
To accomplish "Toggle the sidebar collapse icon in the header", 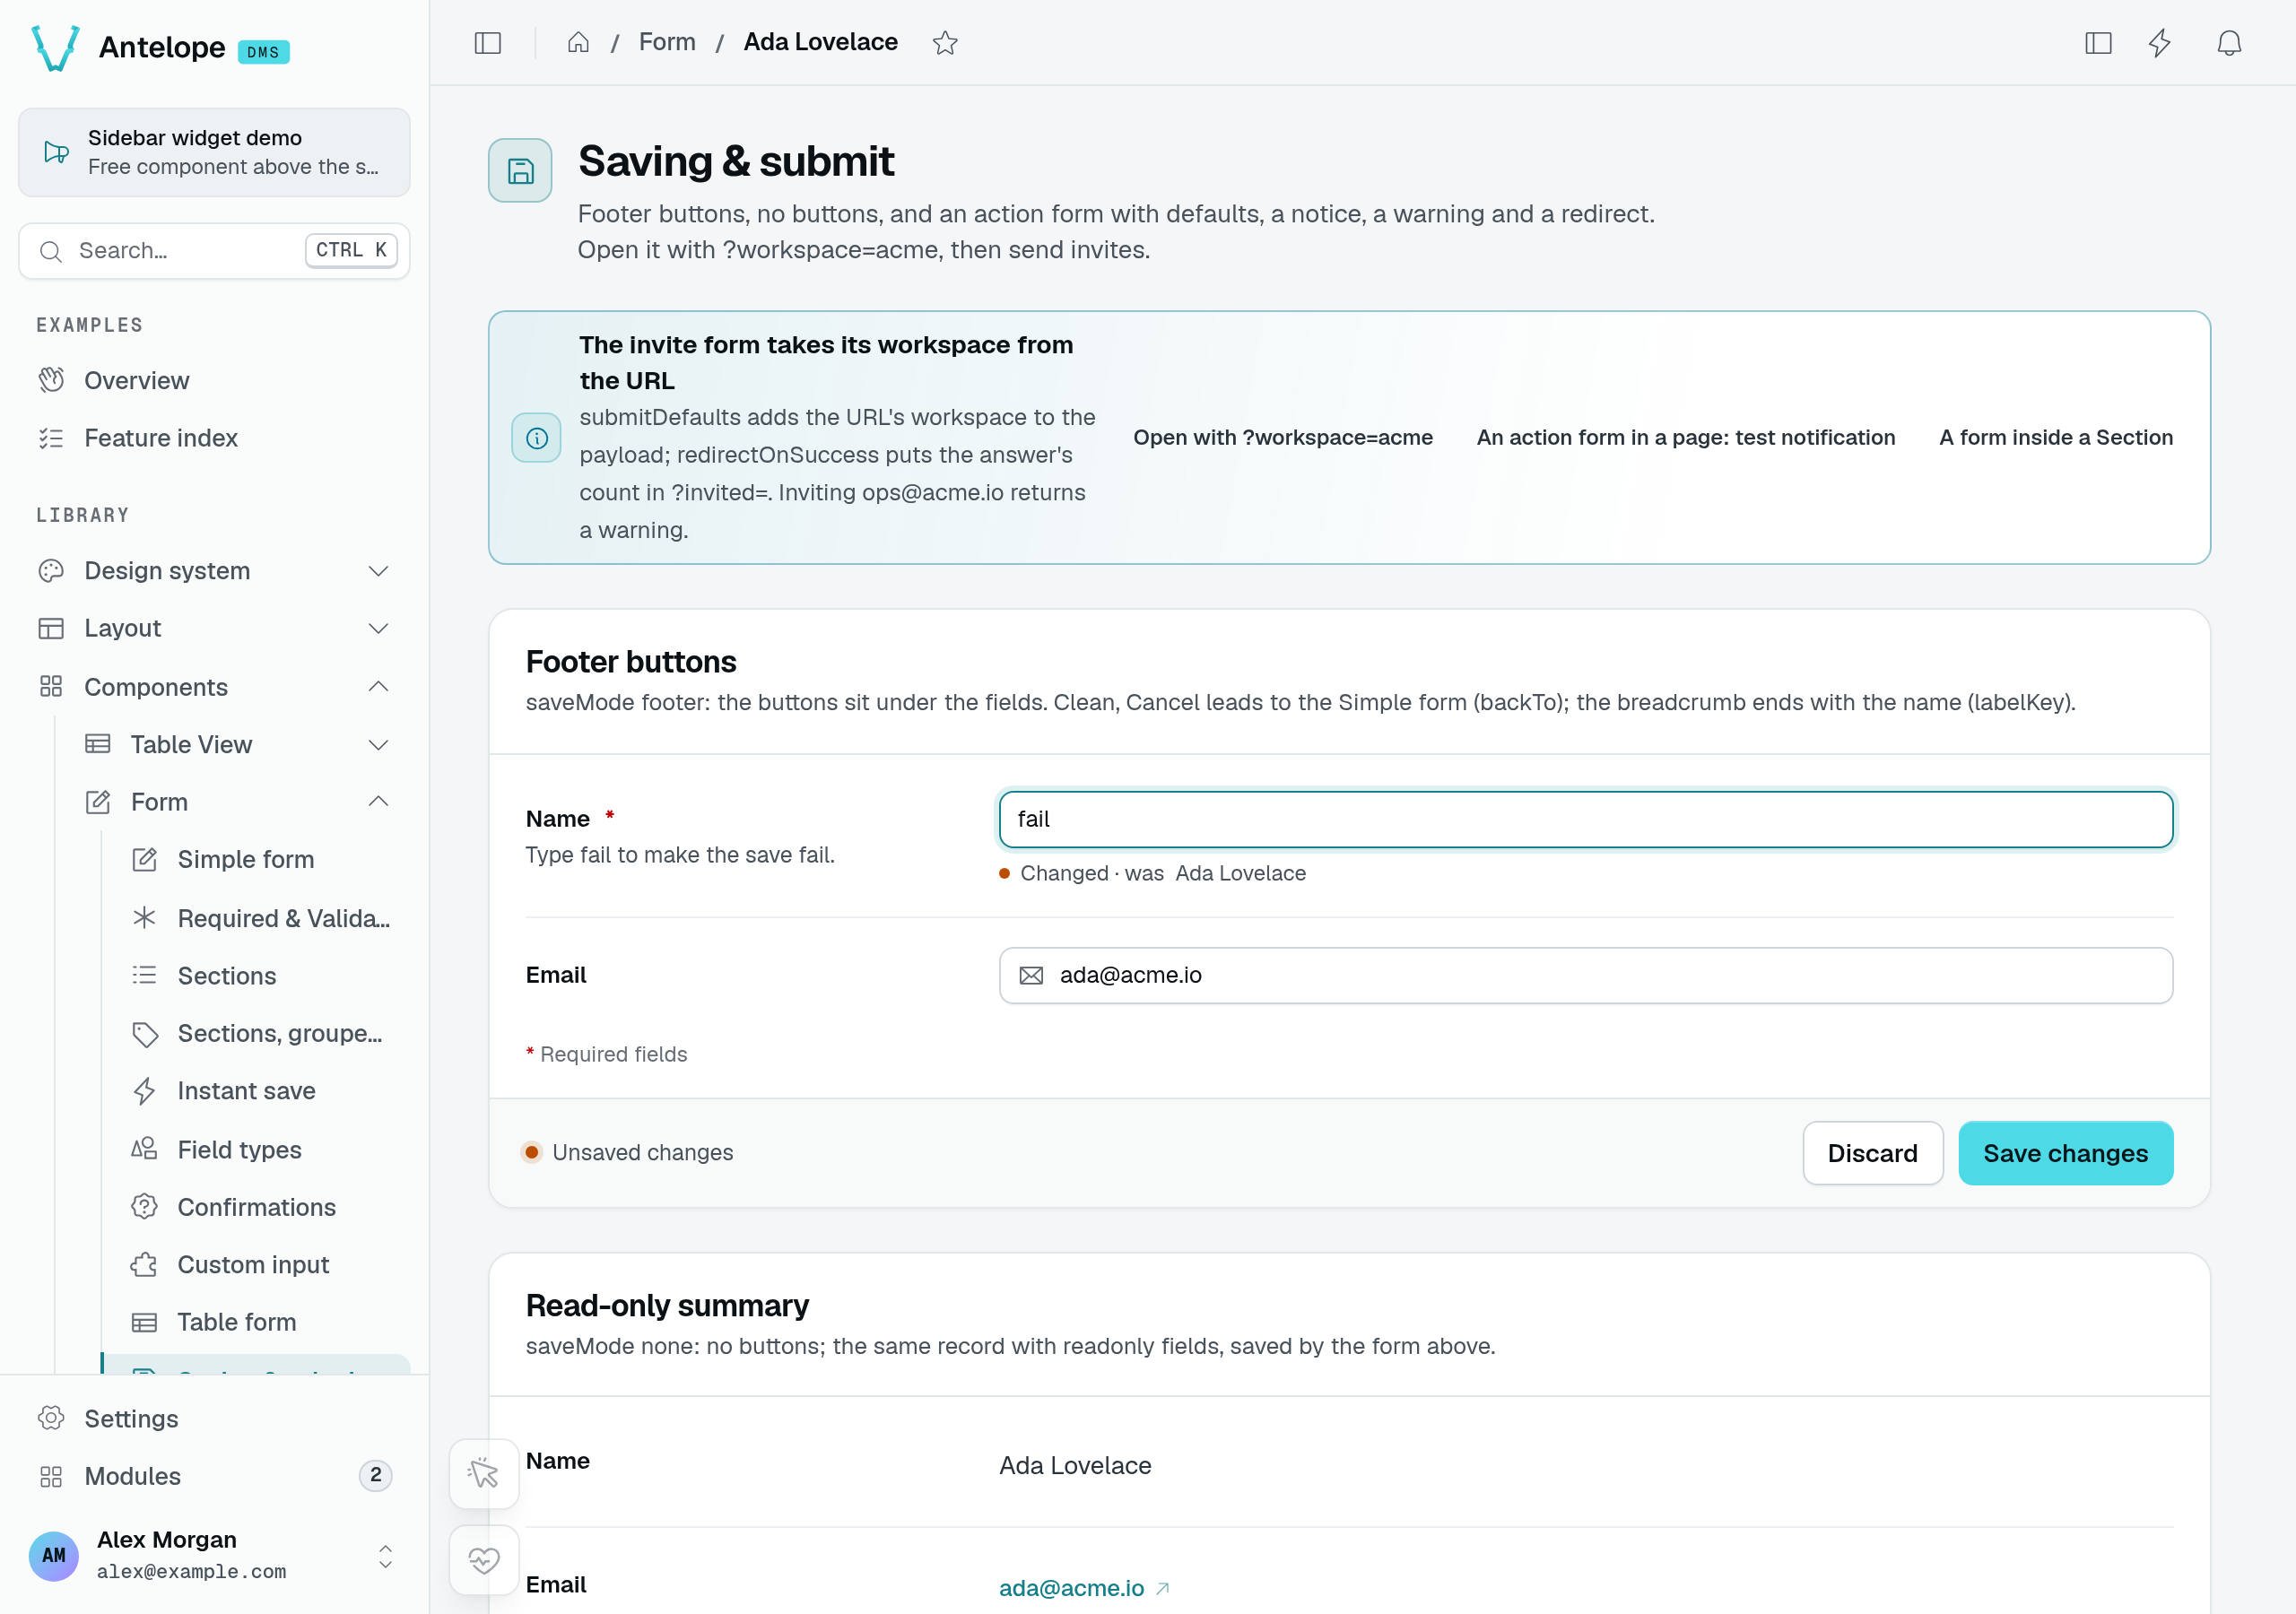I will (x=487, y=43).
